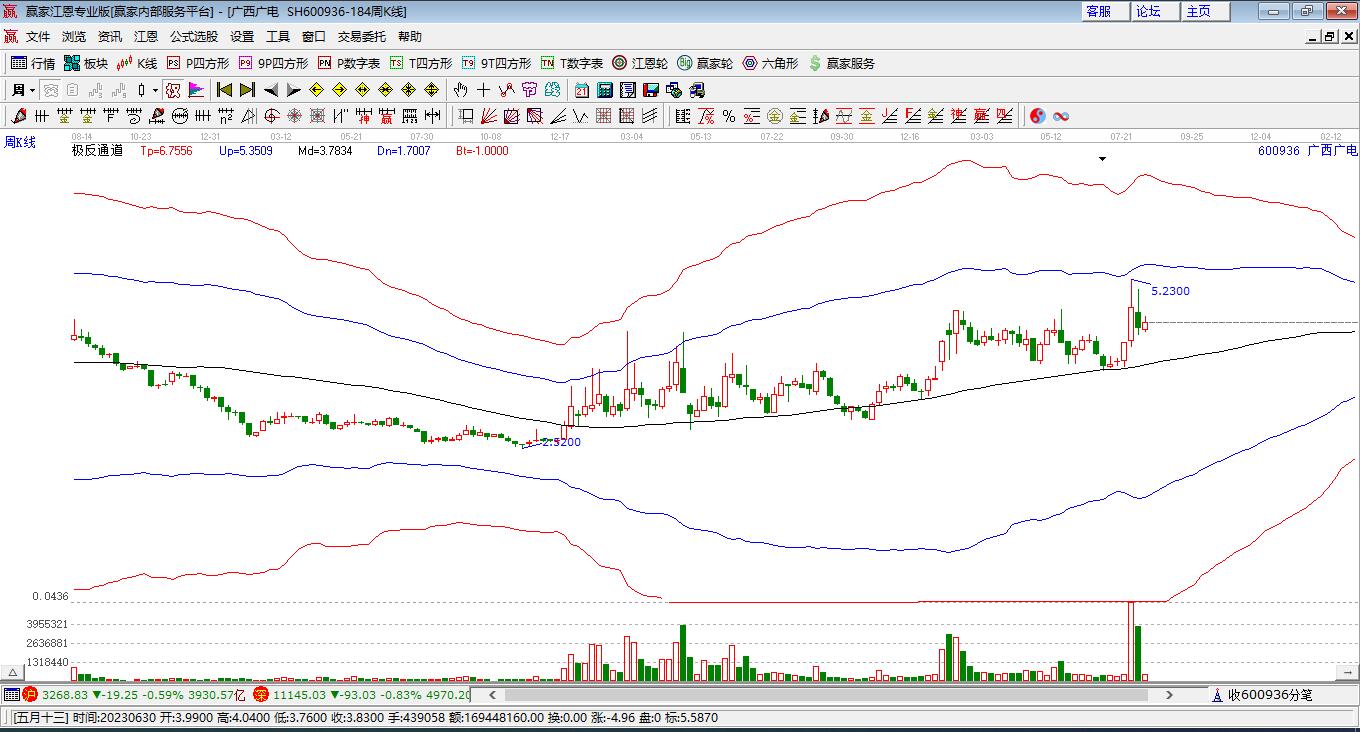This screenshot has height=732, width=1360.
Task: Click the 主页 homepage button
Action: [1207, 11]
